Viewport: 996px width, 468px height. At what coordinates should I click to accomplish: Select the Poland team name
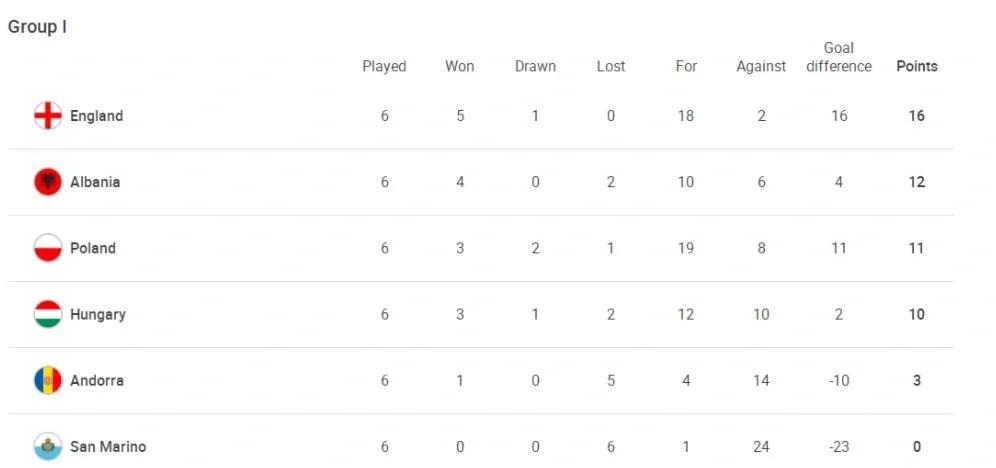click(93, 248)
